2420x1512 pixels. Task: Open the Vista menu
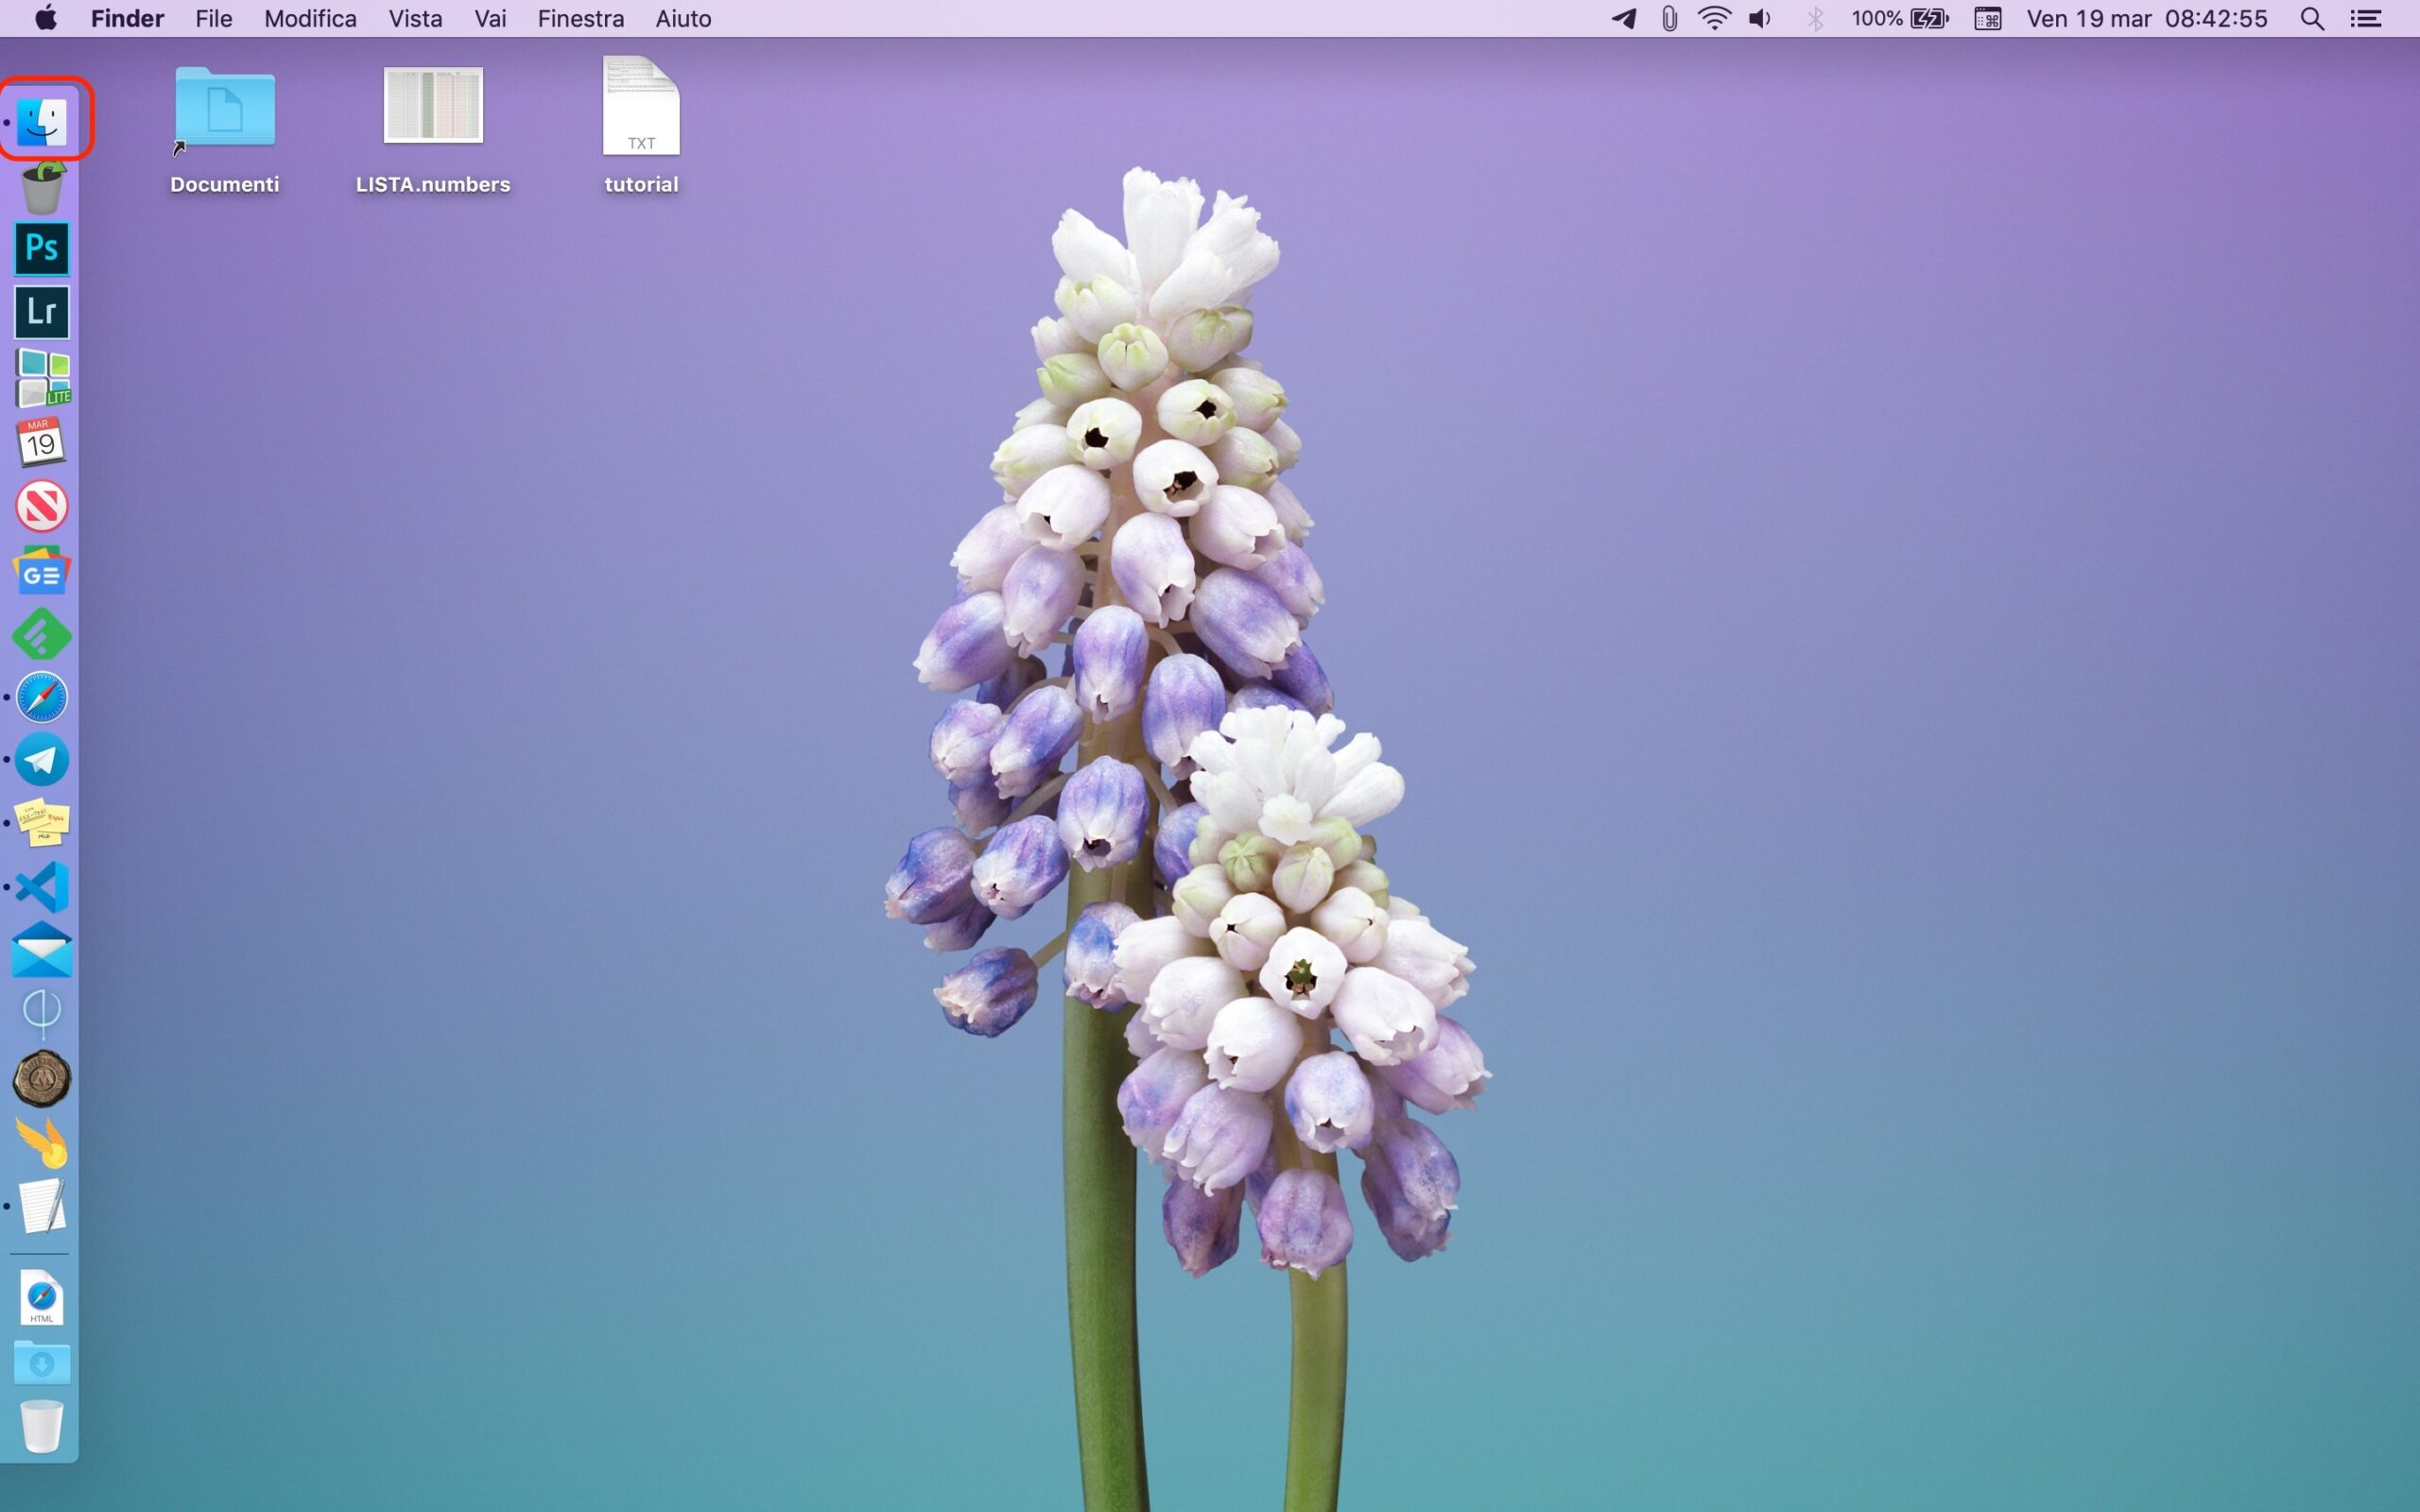[415, 19]
